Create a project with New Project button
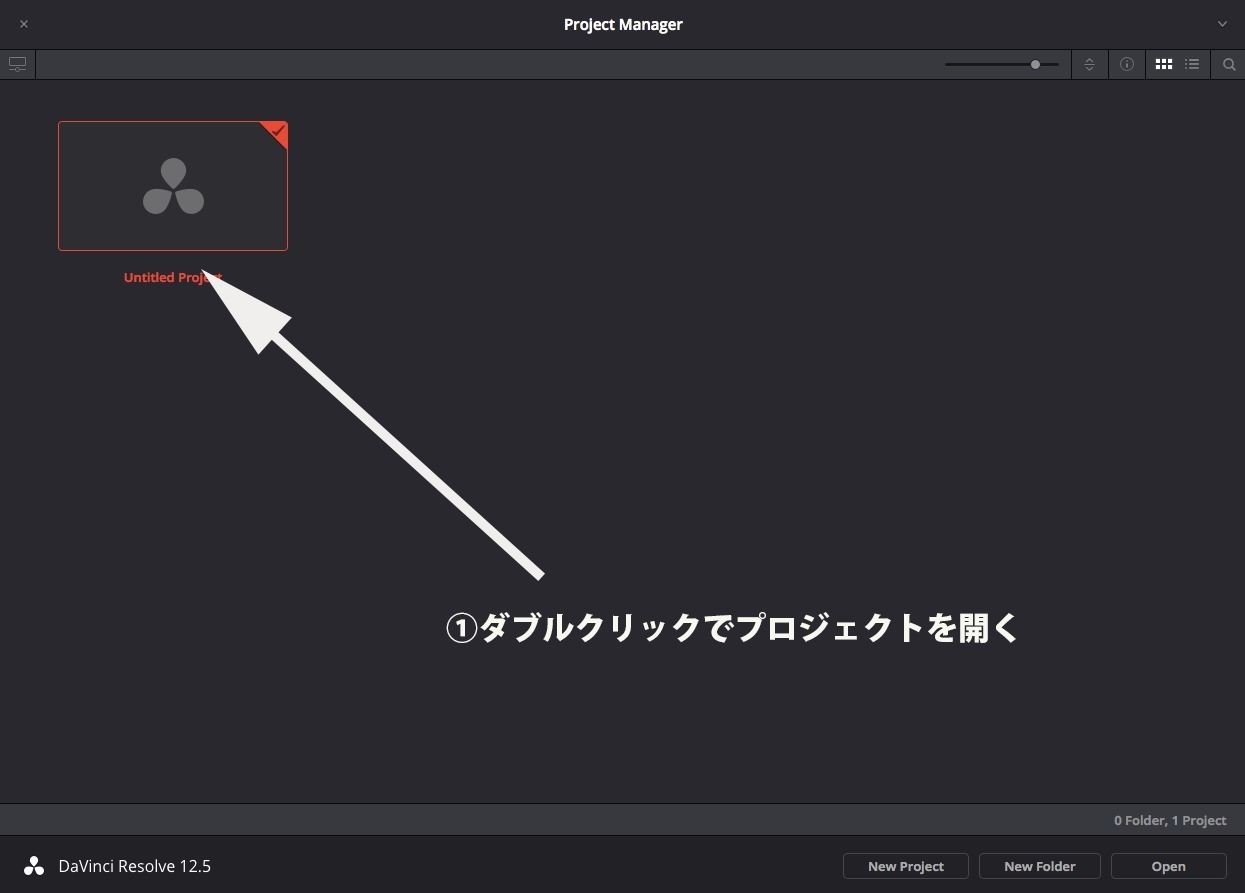The image size is (1245, 893). coord(905,866)
